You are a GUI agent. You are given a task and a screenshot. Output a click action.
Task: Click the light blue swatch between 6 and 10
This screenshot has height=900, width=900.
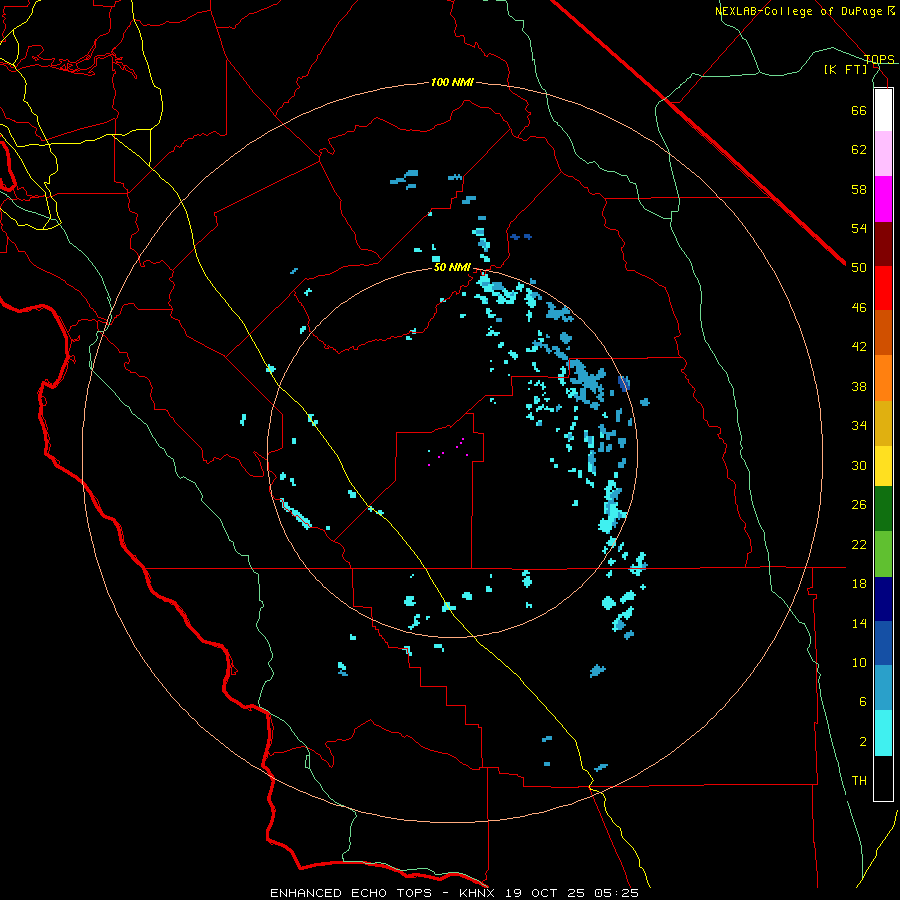[x=883, y=688]
